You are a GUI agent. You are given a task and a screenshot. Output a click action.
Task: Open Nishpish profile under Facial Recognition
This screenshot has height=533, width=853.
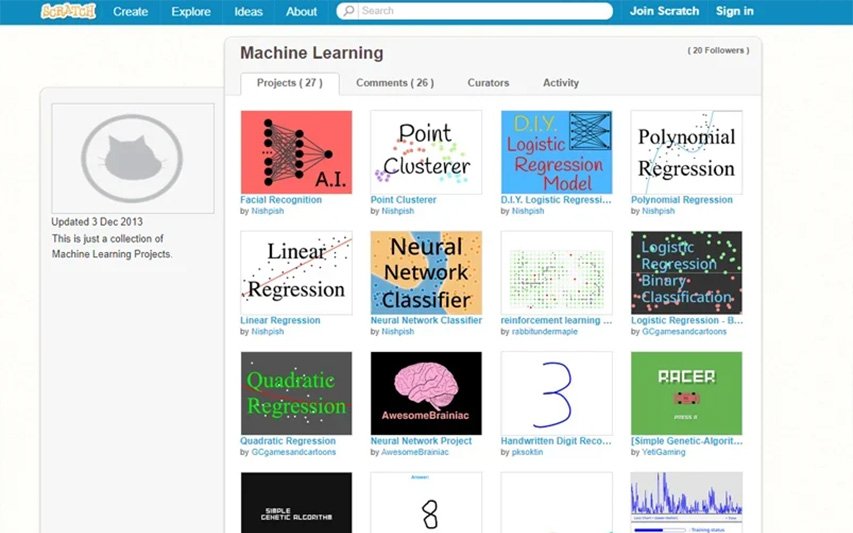tap(268, 211)
